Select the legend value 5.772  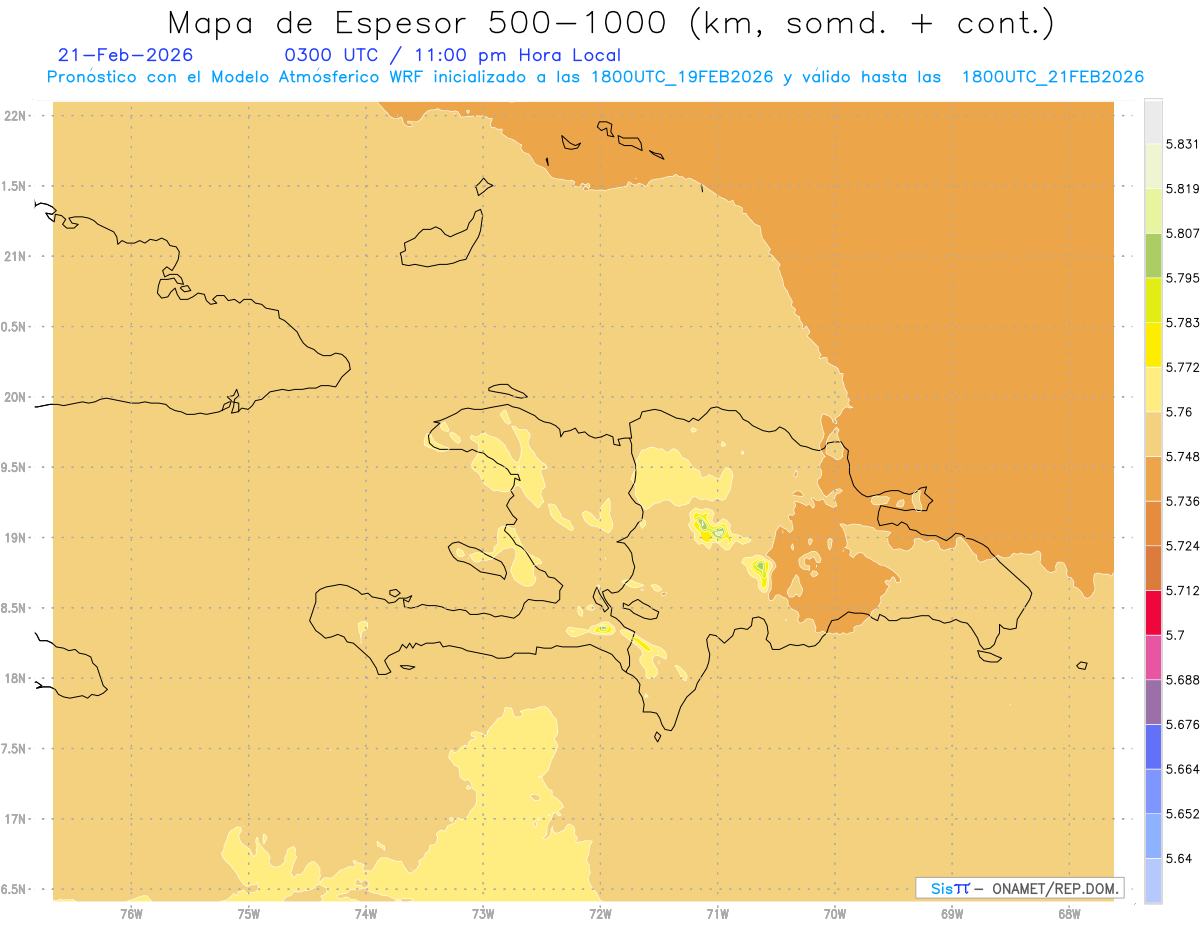click(1182, 367)
